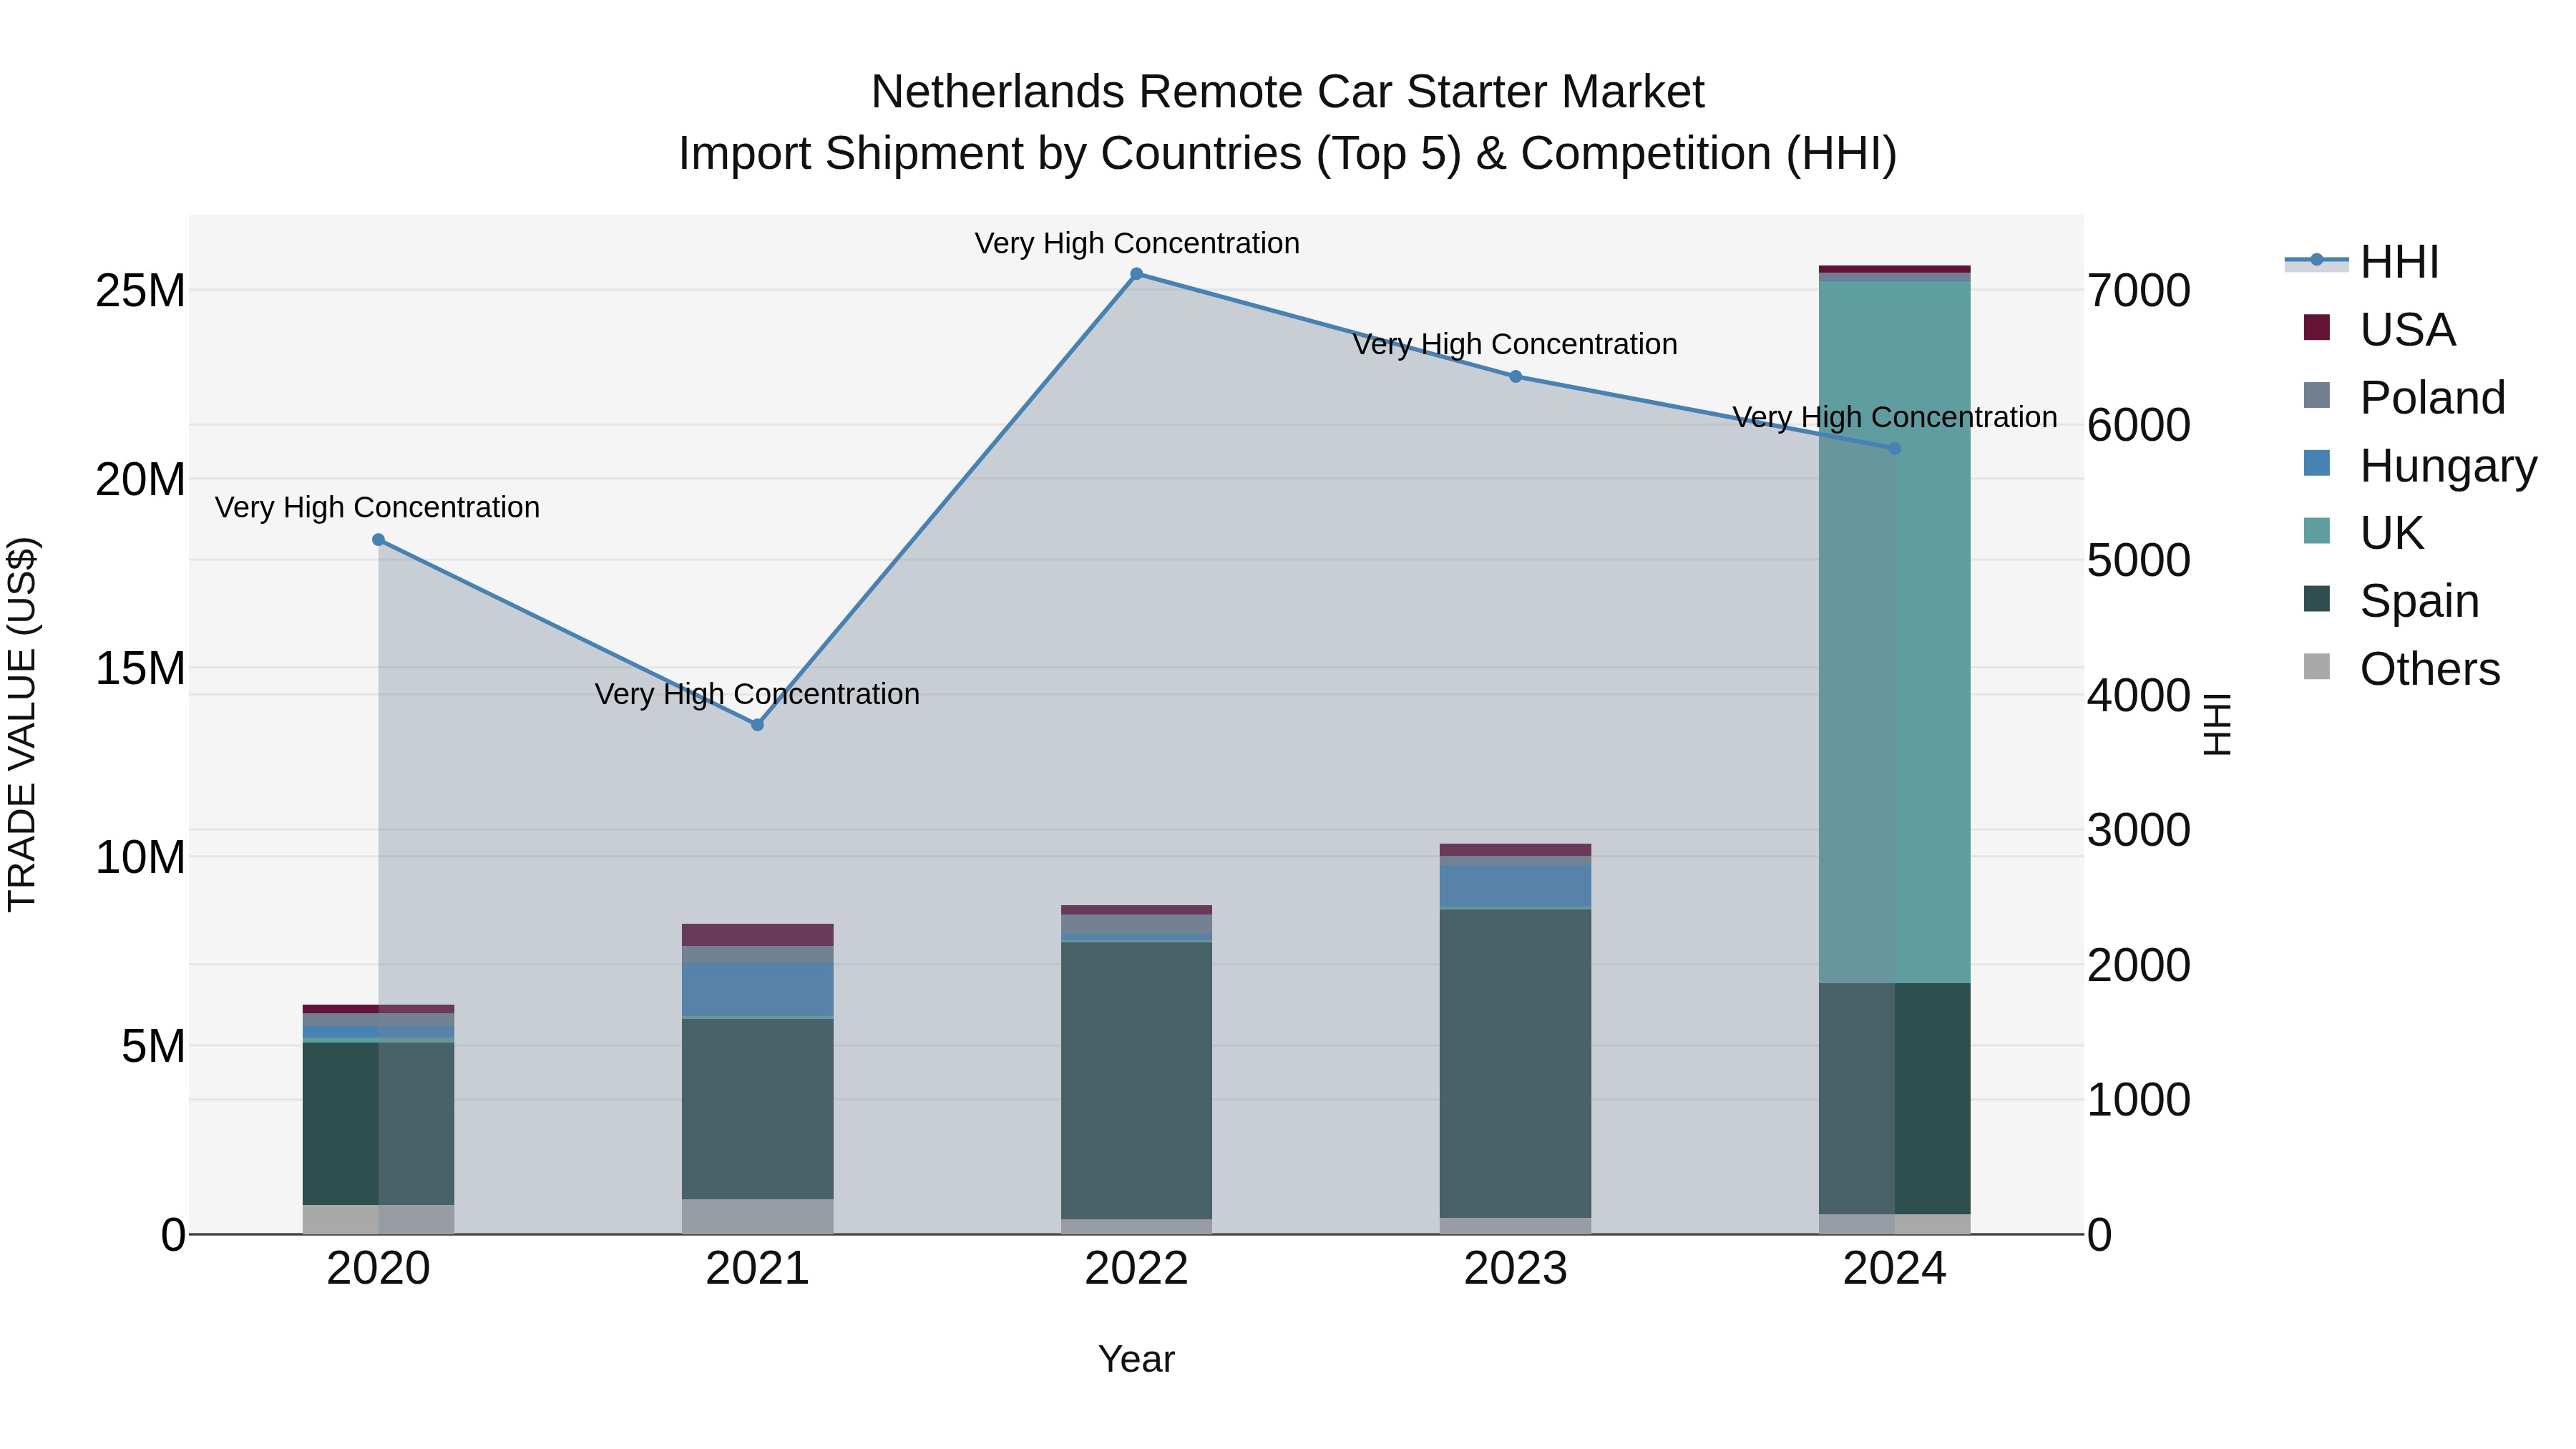Screen dimensions: 2576x1449
Task: Click the 2020 Others bar segment
Action: pos(378,1220)
